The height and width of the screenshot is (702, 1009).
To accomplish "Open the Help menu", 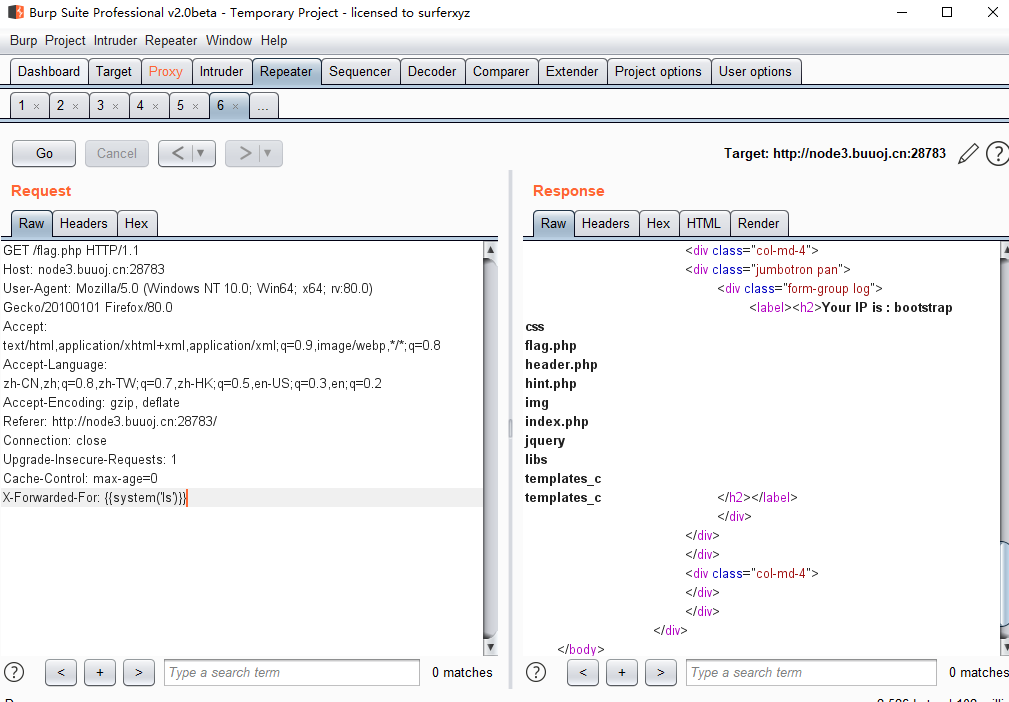I will tap(274, 41).
